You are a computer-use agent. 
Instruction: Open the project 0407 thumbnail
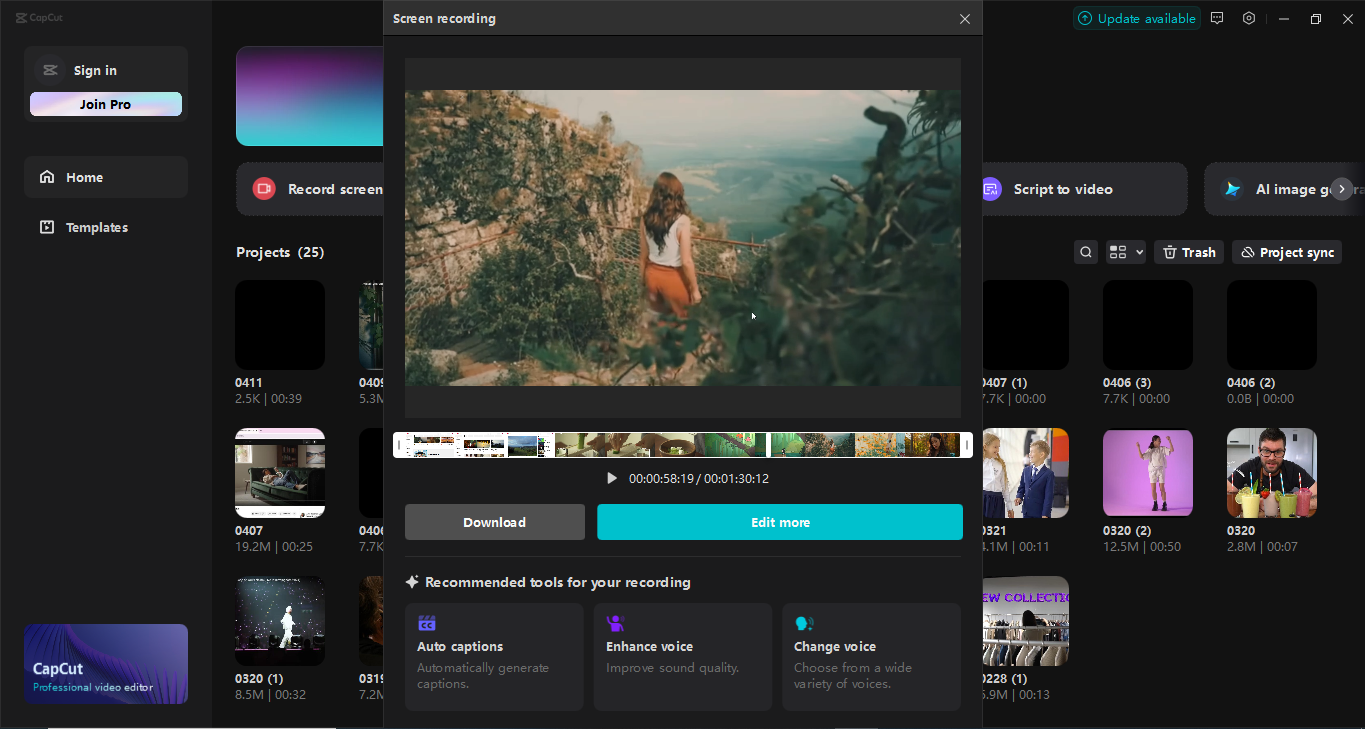click(x=279, y=472)
